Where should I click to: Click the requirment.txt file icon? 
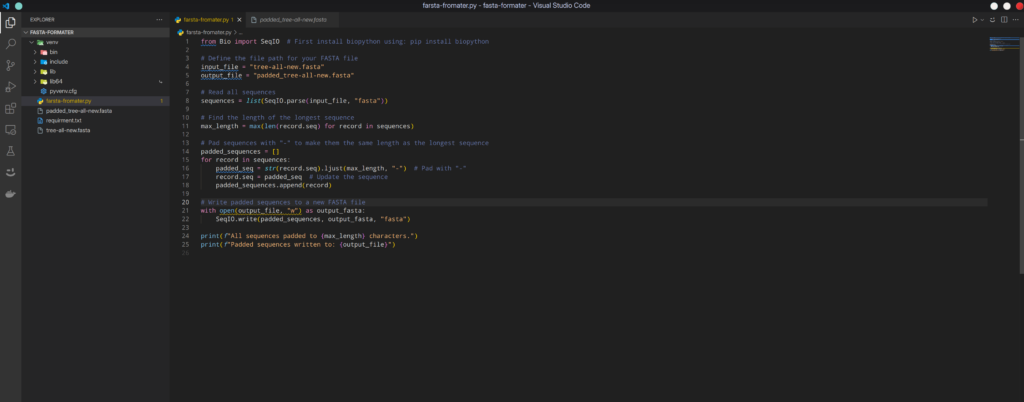pos(40,121)
